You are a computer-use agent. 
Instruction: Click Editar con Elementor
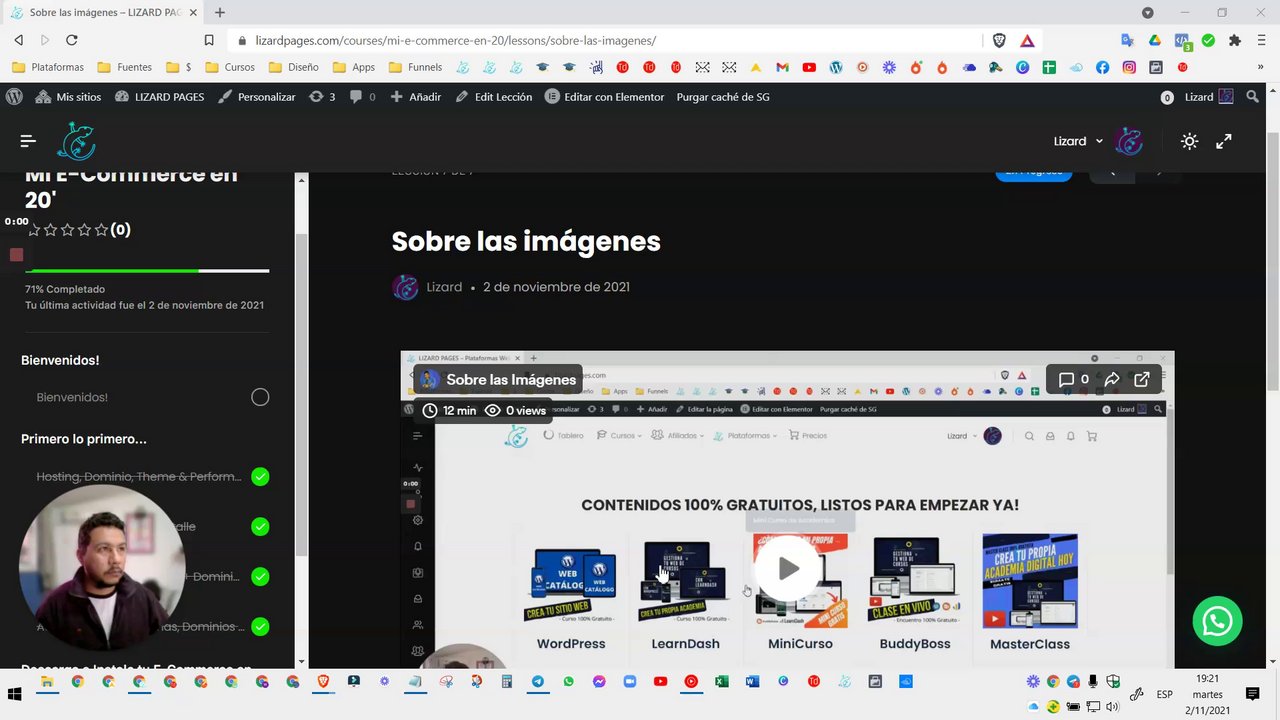604,97
